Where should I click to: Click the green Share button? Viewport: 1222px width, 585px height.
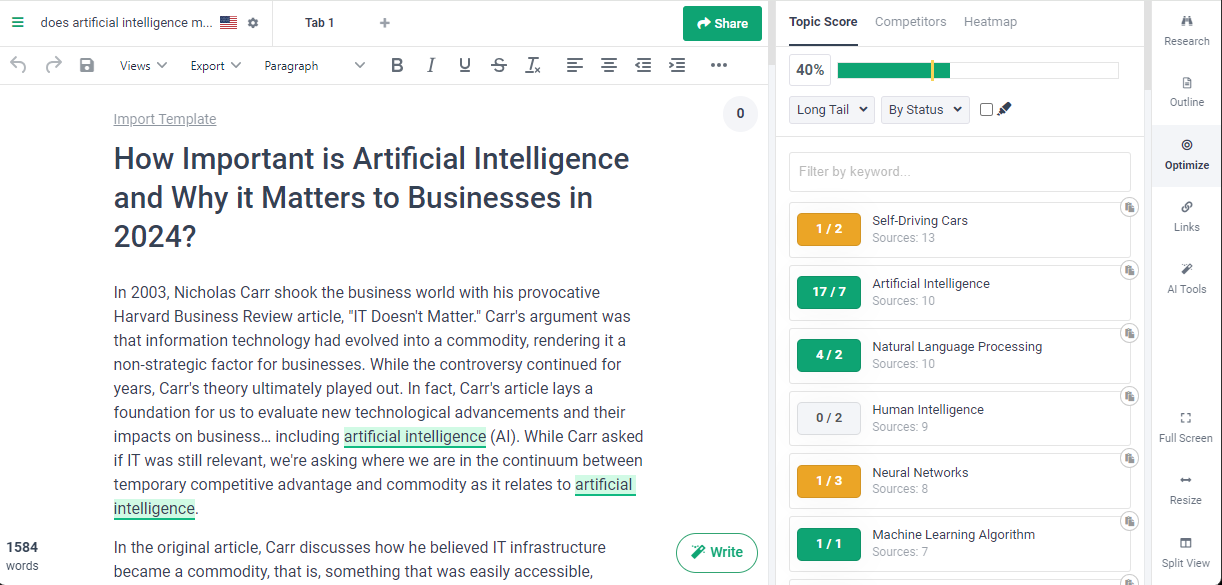coord(722,24)
